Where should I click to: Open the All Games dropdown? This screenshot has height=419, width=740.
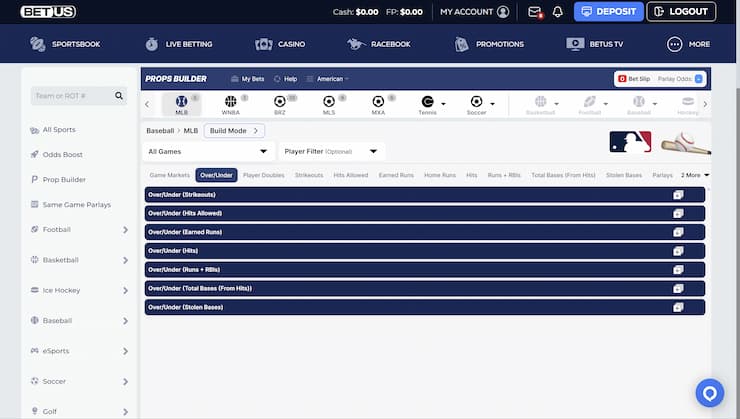coord(208,151)
